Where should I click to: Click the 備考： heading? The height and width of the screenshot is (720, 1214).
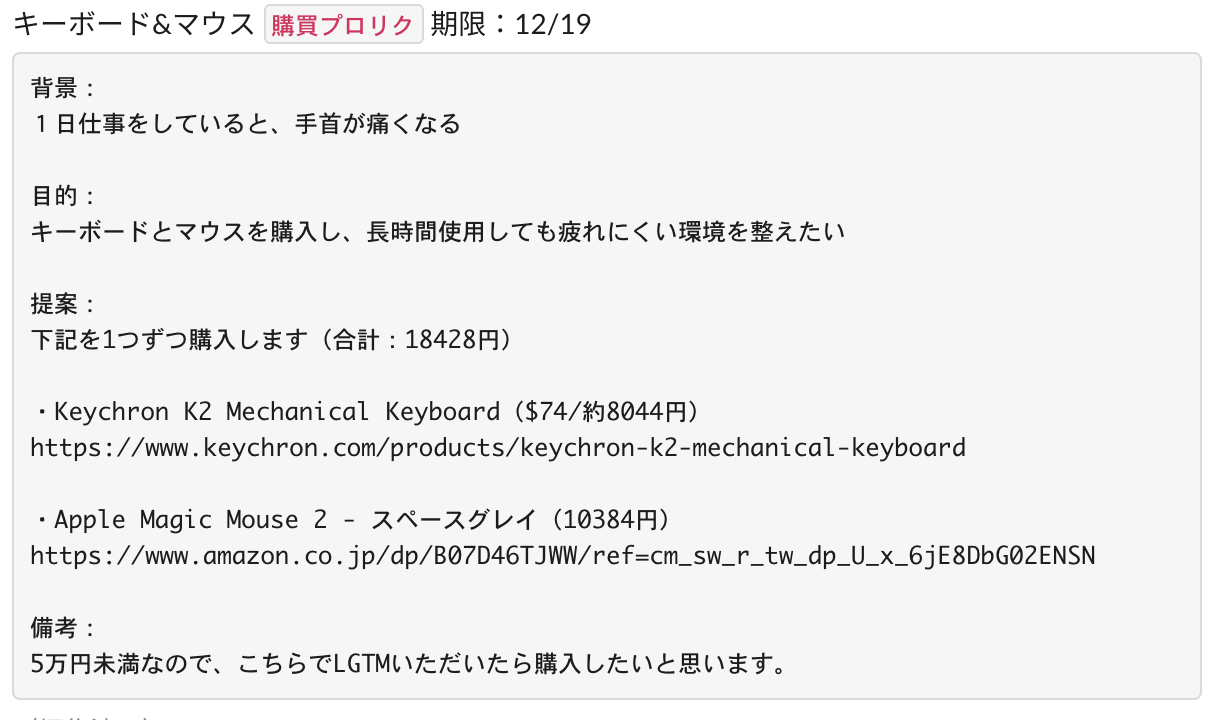click(64, 628)
